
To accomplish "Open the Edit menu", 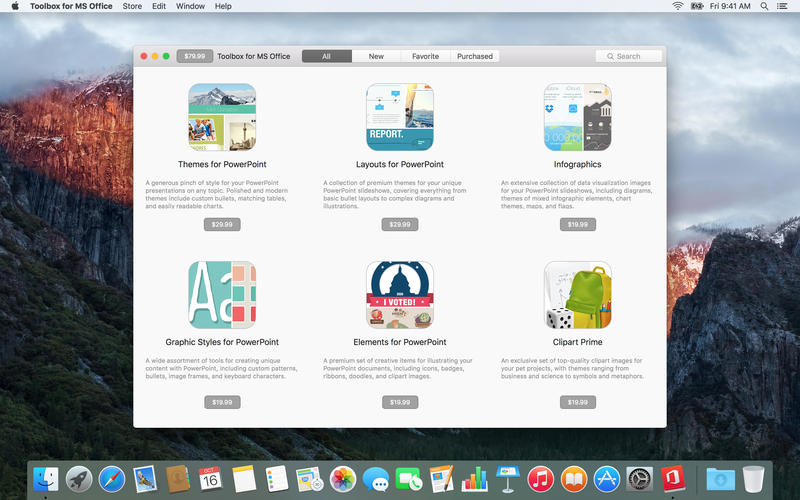I will pos(159,6).
